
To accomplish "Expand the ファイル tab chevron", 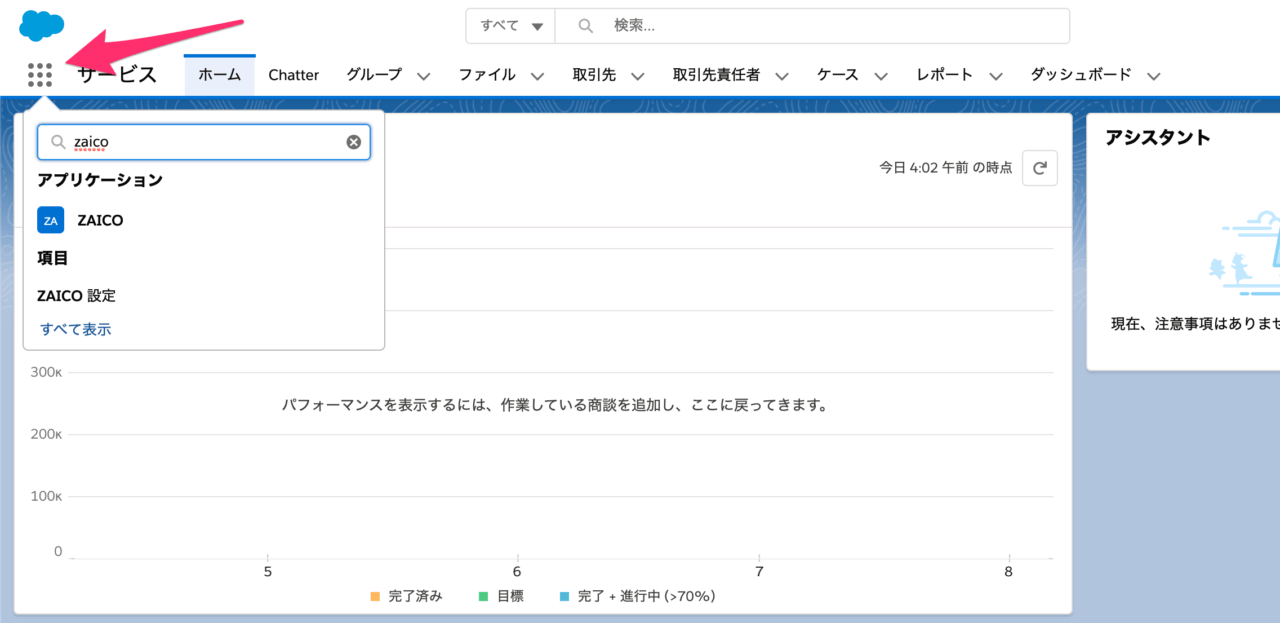I will 538,76.
